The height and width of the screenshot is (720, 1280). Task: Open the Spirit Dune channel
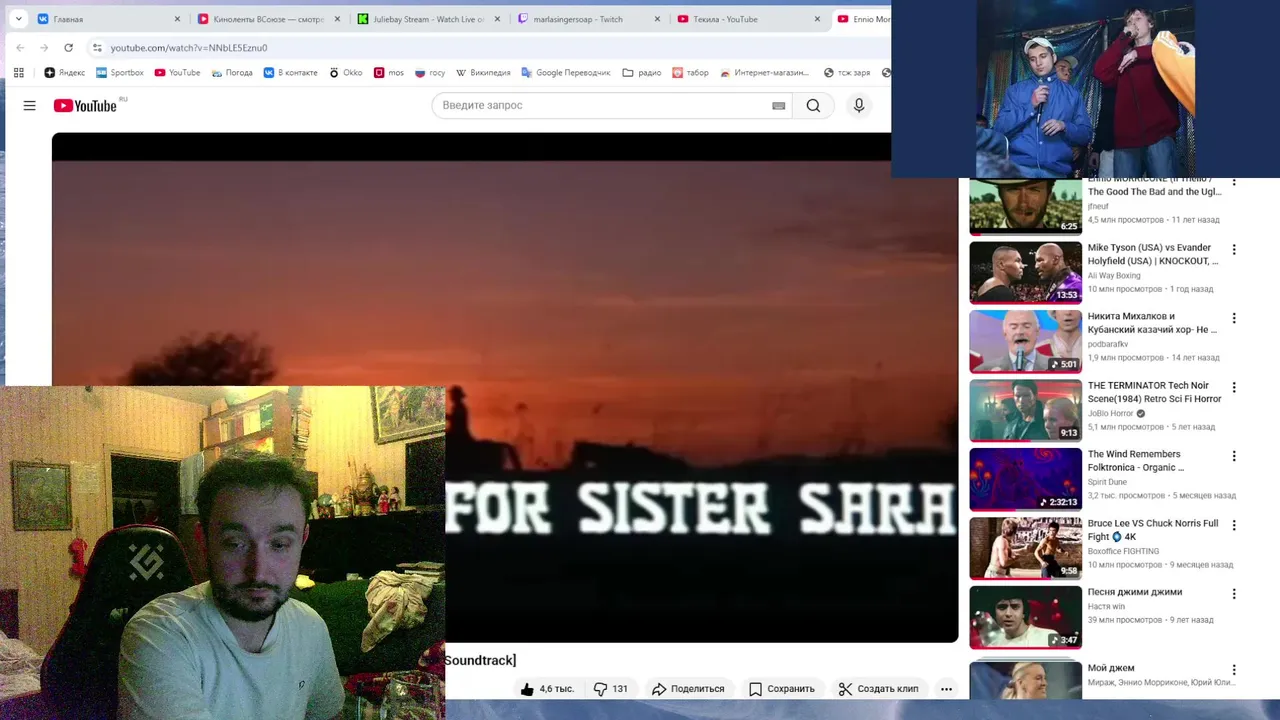pyautogui.click(x=1107, y=482)
